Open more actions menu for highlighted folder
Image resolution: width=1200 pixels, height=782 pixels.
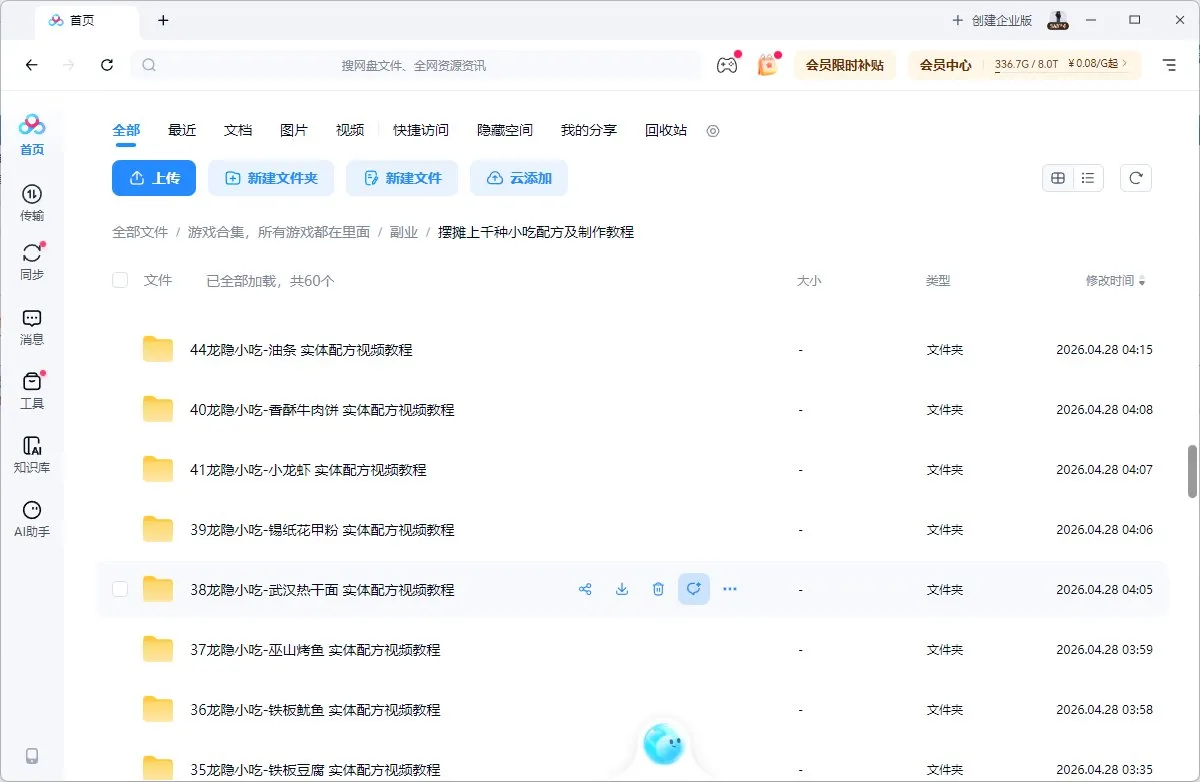click(729, 589)
